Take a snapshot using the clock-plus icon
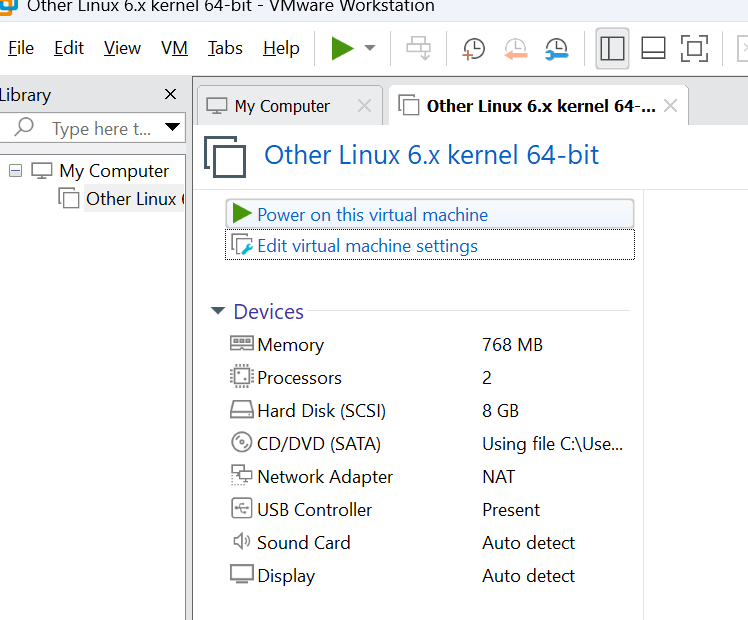This screenshot has height=620, width=748. click(473, 48)
